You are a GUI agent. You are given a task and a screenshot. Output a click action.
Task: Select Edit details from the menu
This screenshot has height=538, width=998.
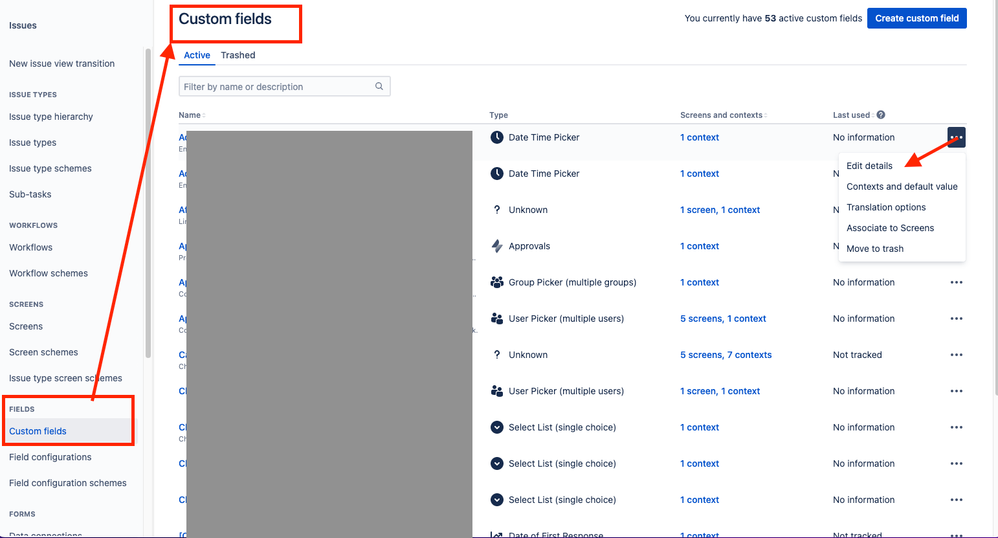tap(869, 166)
